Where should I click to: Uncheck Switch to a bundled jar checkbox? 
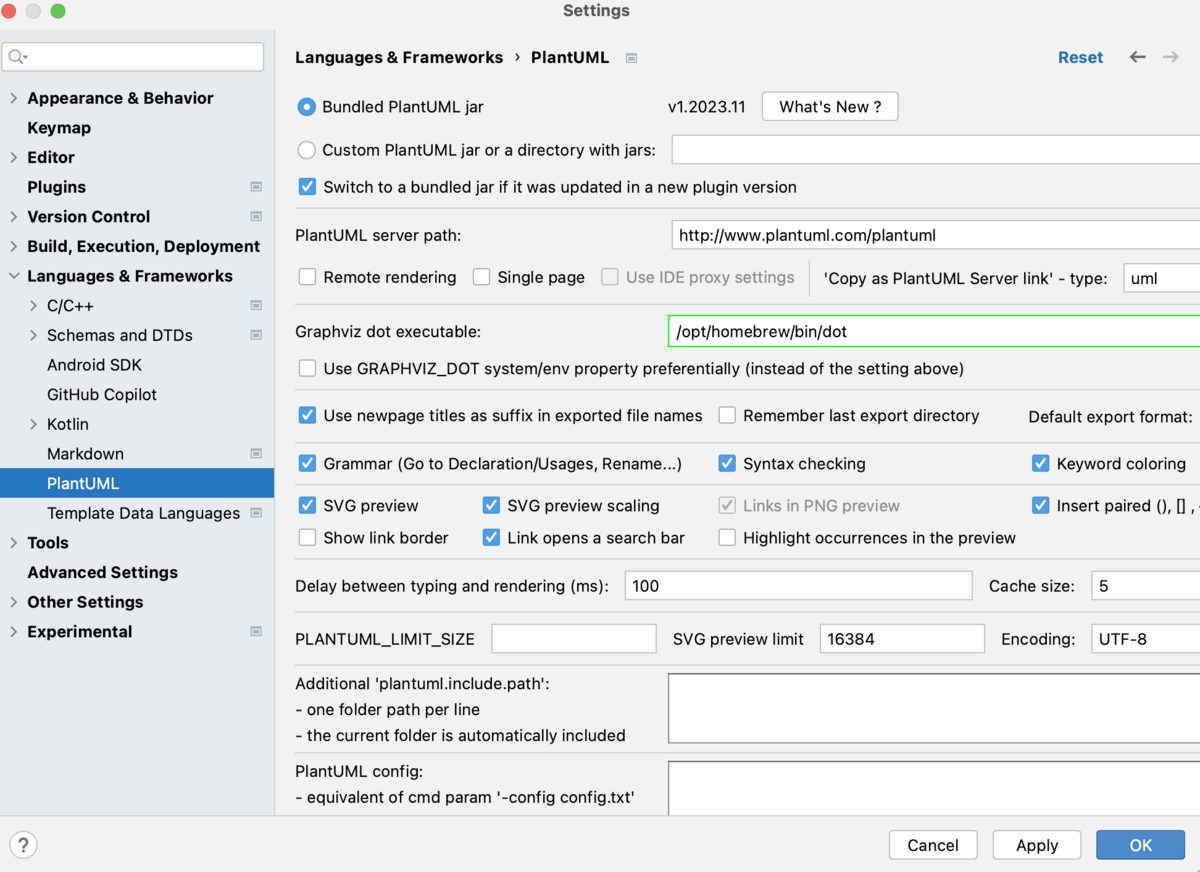308,187
